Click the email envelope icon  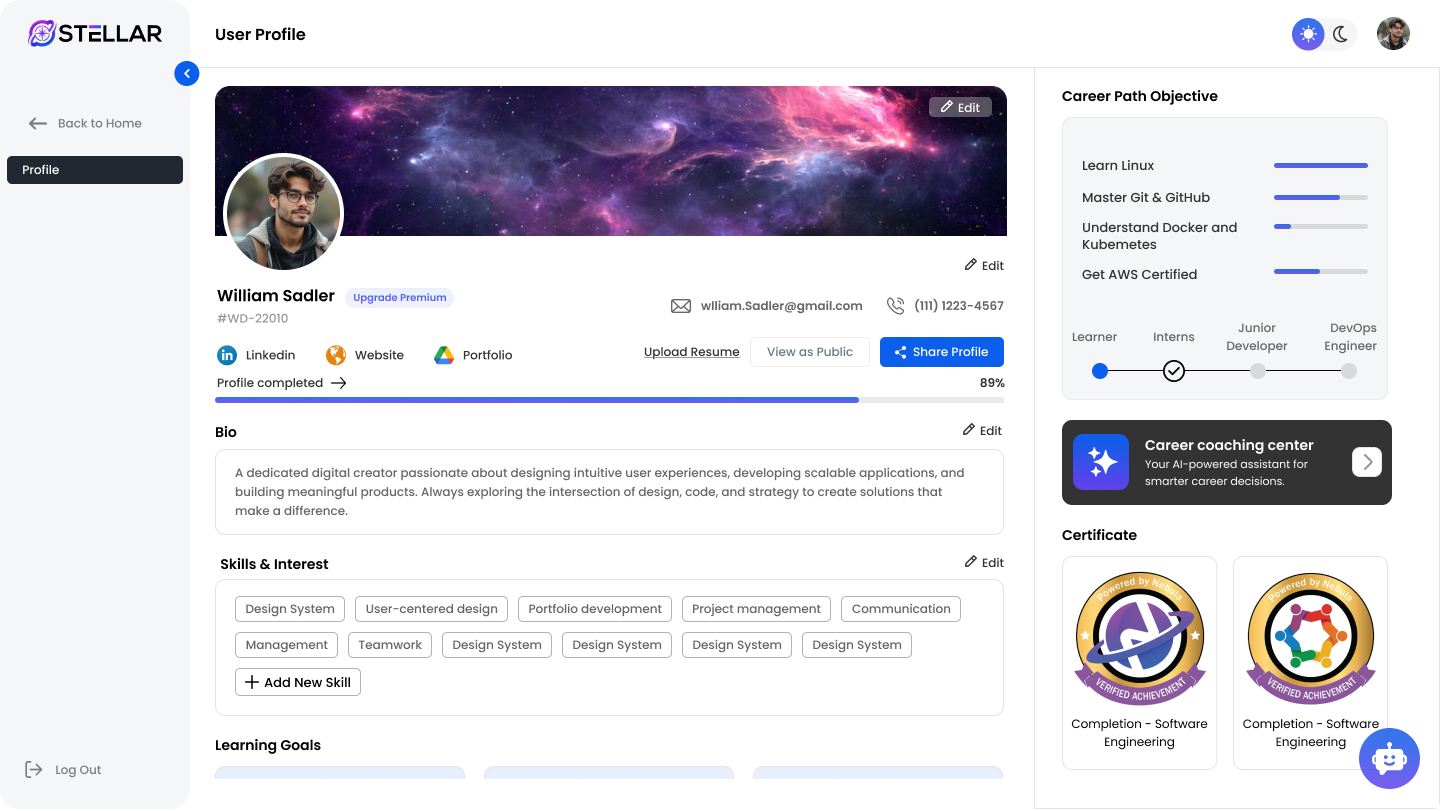(x=681, y=306)
